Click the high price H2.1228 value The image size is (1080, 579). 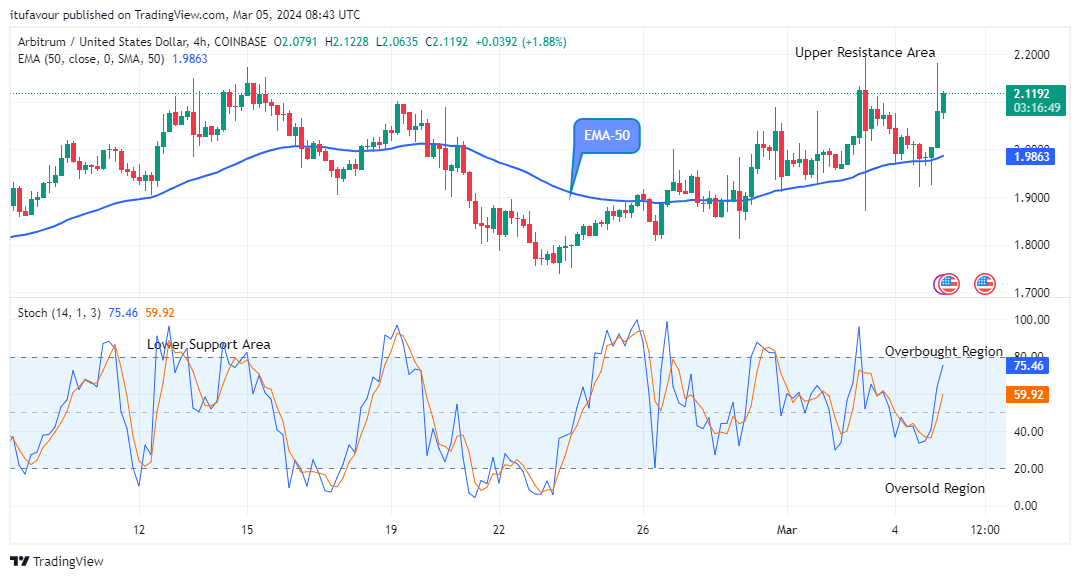(346, 42)
